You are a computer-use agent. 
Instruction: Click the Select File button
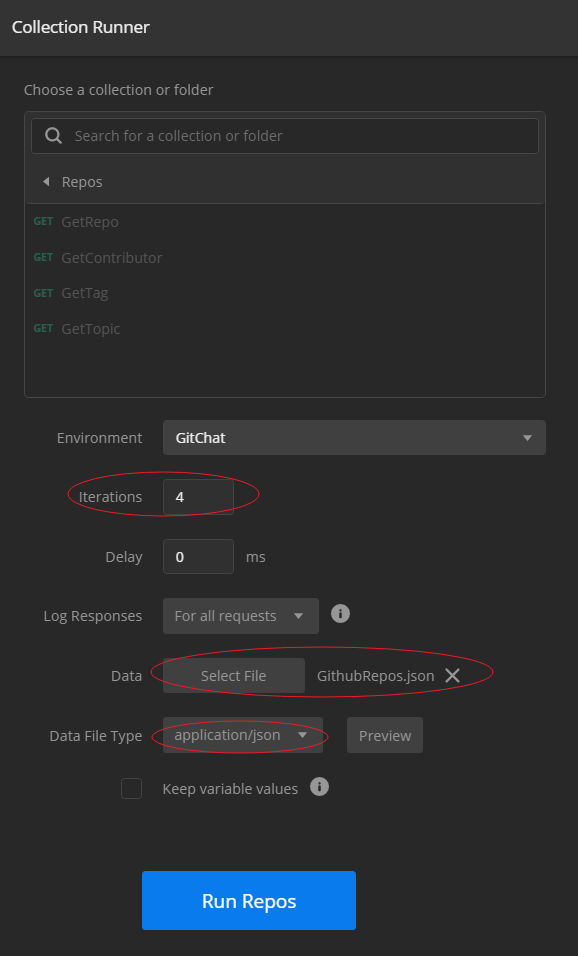(234, 676)
